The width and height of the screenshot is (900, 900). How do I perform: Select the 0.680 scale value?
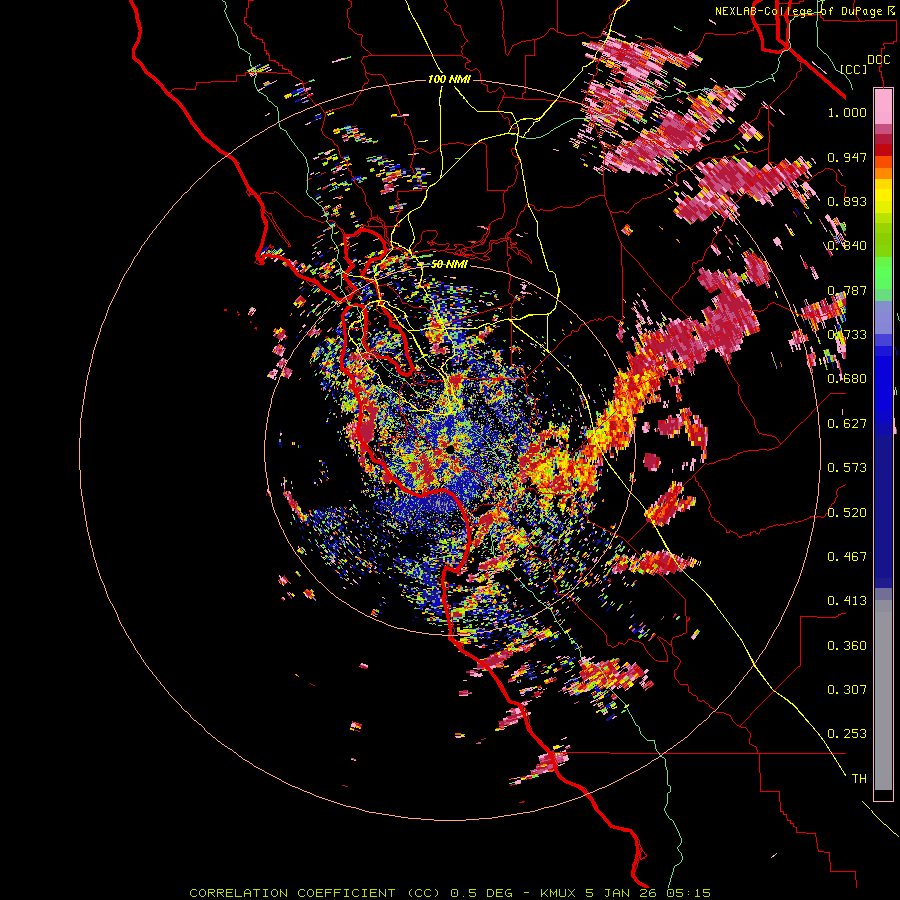pyautogui.click(x=847, y=379)
